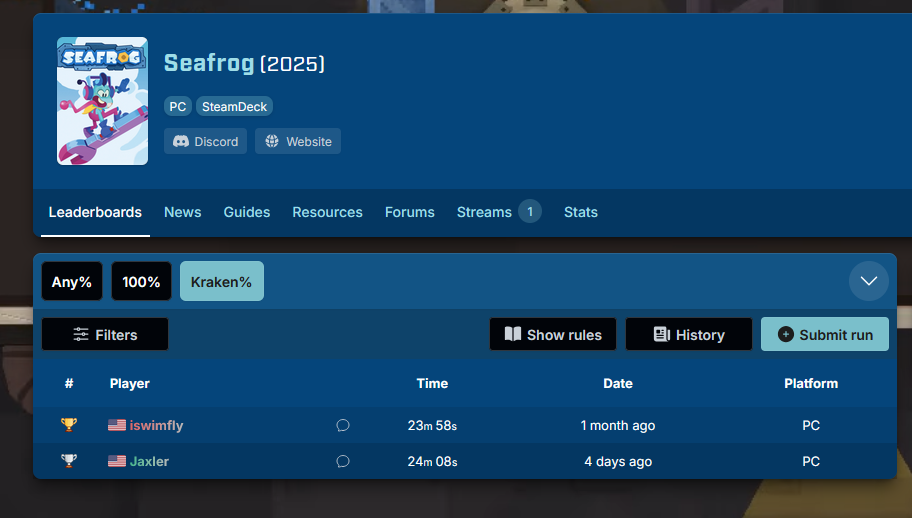
Task: Switch to the Leaderboards tab
Action: pyautogui.click(x=95, y=212)
